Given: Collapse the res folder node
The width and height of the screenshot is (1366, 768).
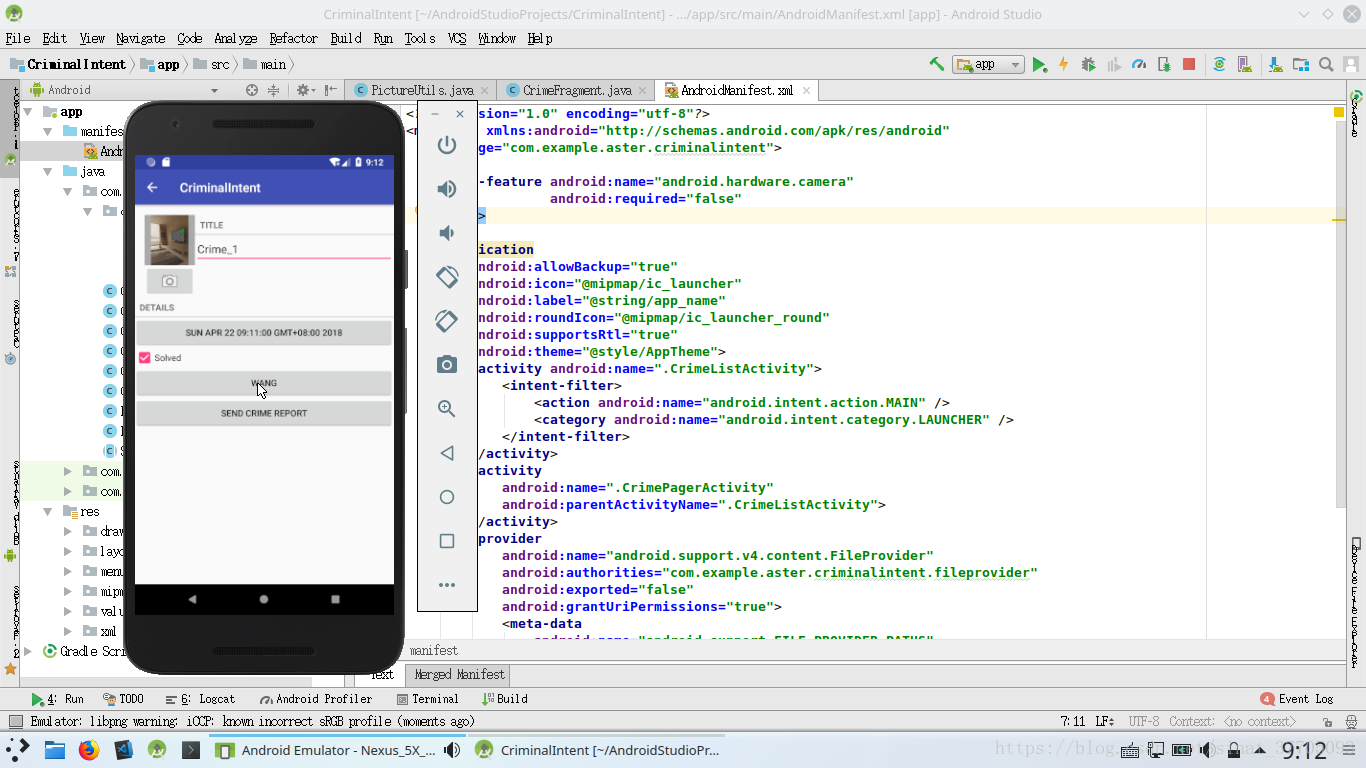Looking at the screenshot, I should (x=48, y=512).
